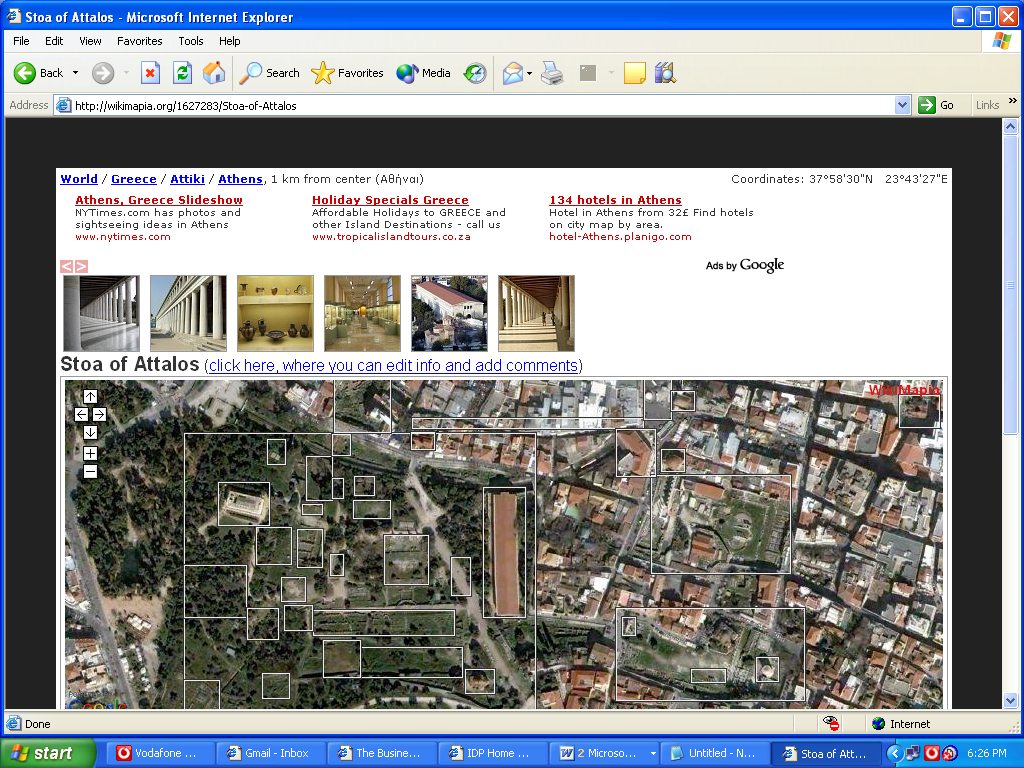The height and width of the screenshot is (768, 1024).
Task: Expand the Mail button dropdown arrow
Action: click(x=530, y=73)
